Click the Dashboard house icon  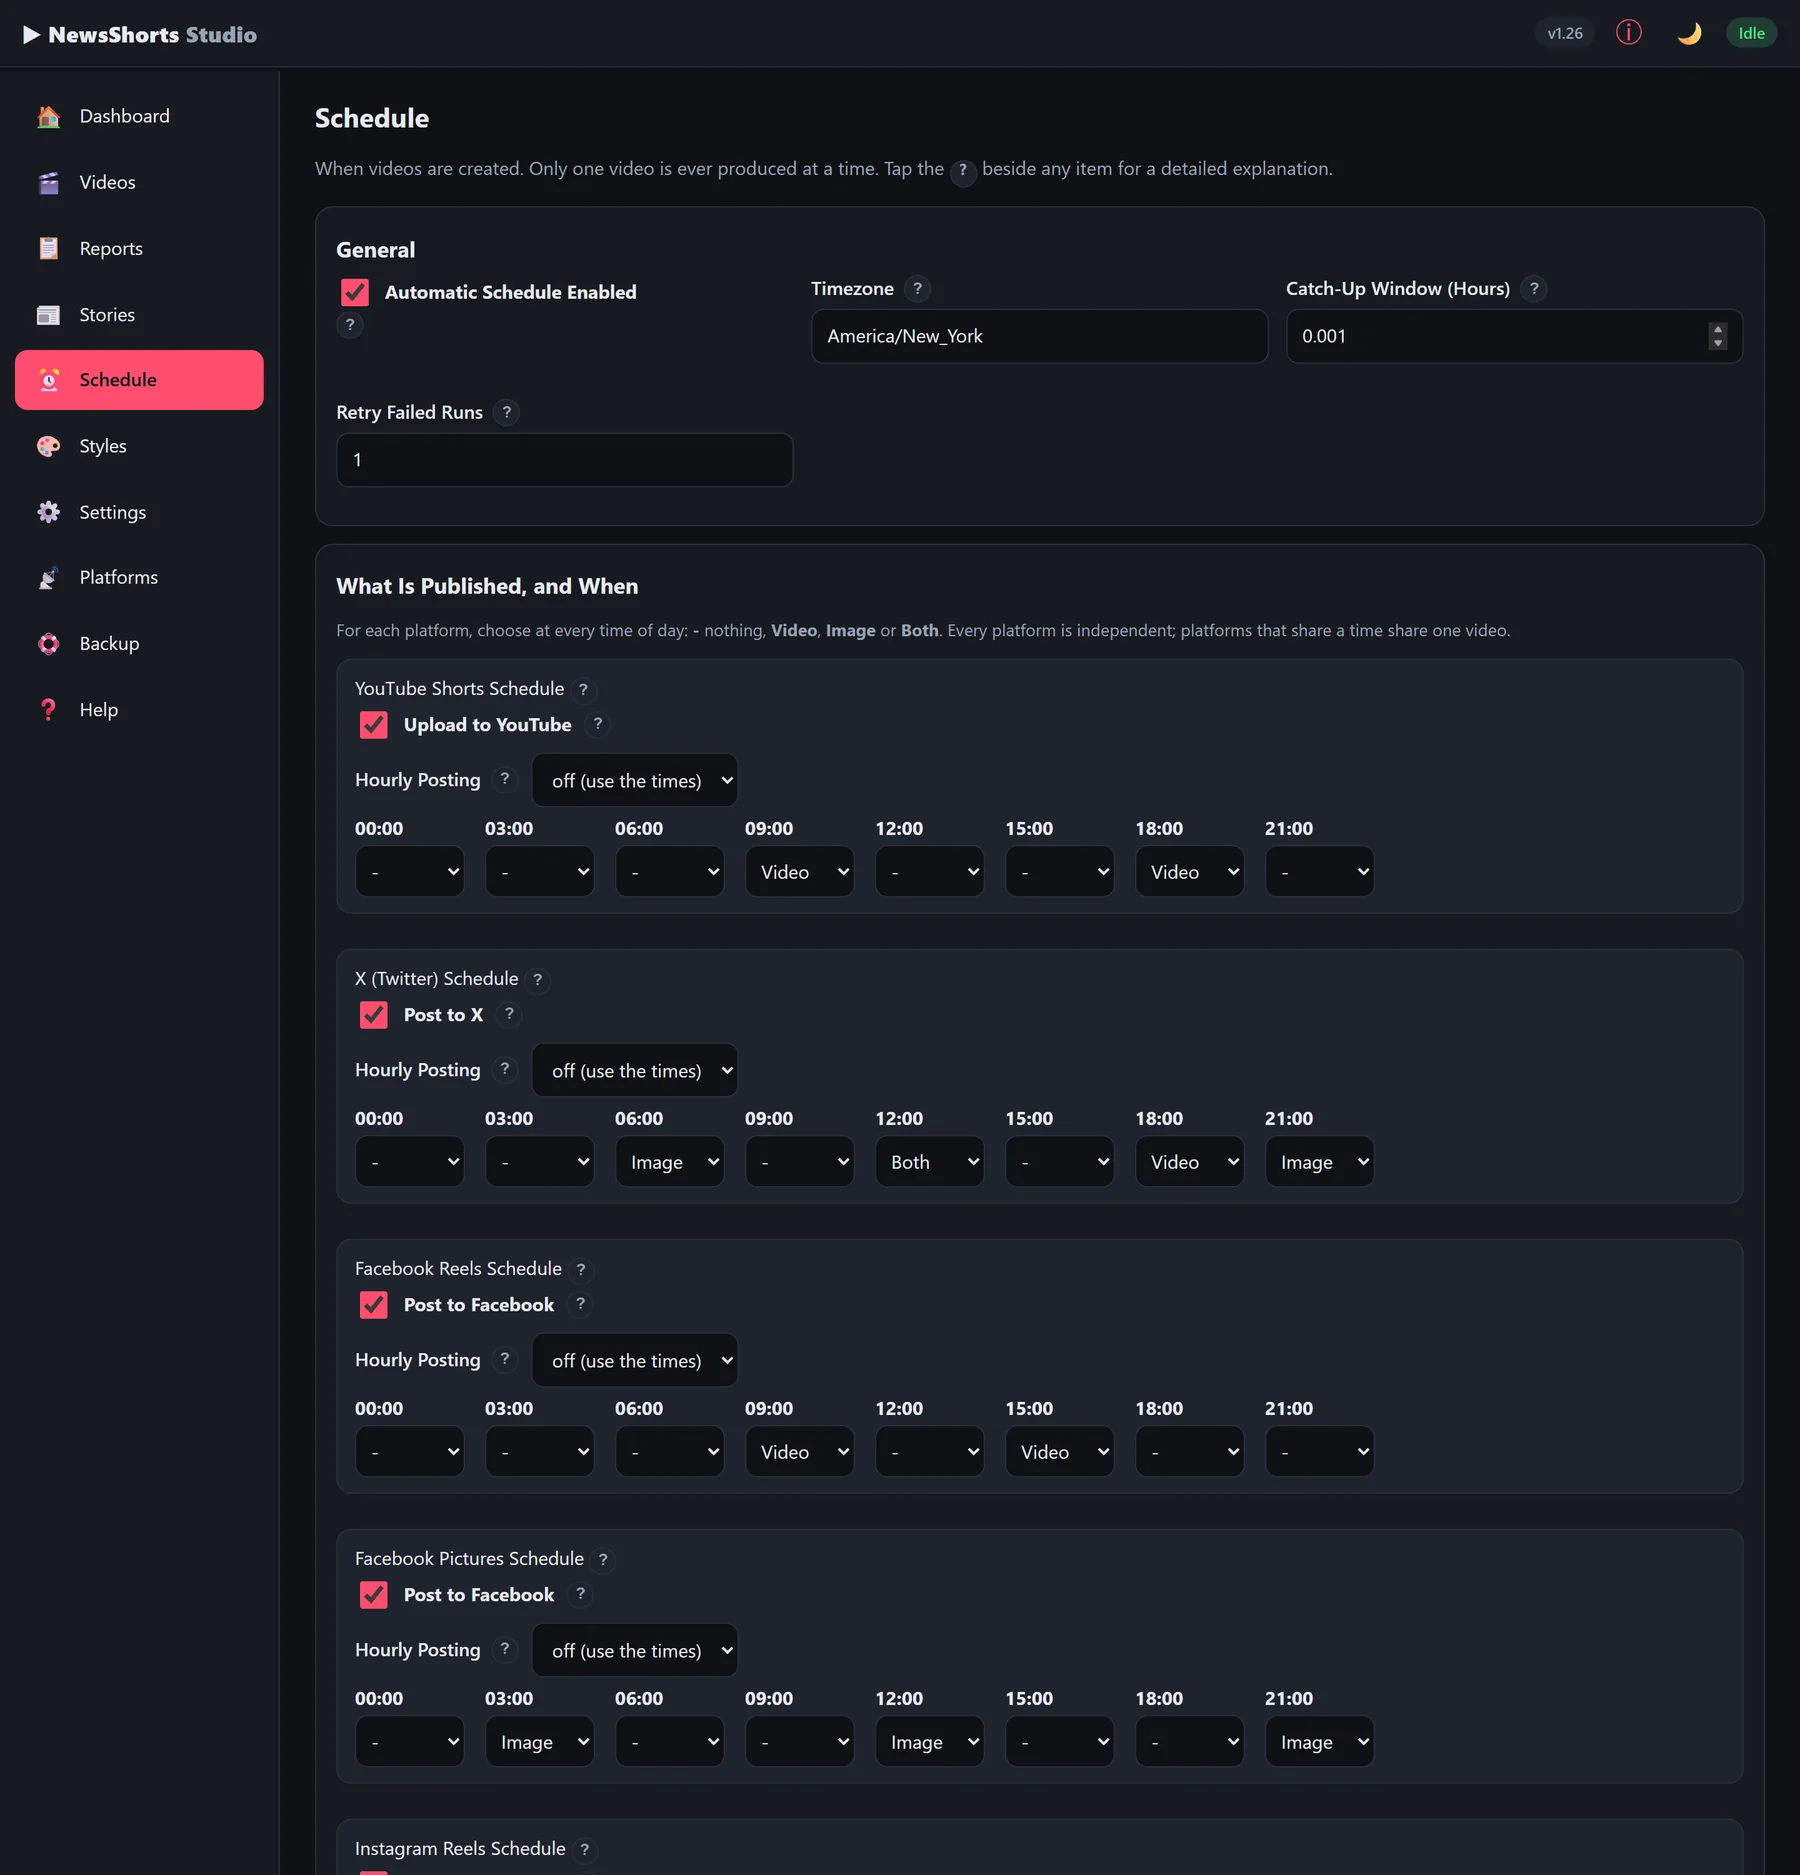pyautogui.click(x=48, y=116)
